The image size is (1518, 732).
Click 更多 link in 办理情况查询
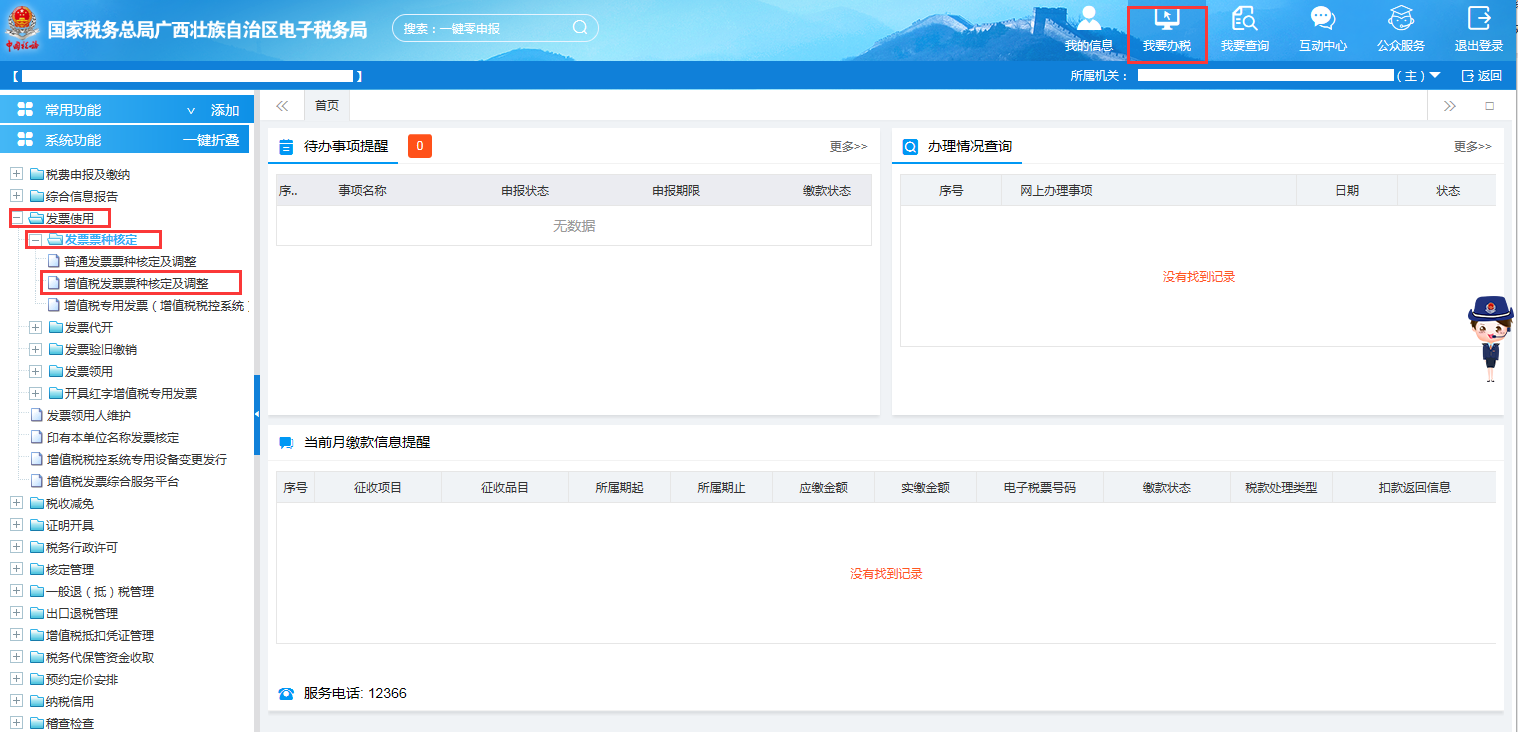[1472, 147]
